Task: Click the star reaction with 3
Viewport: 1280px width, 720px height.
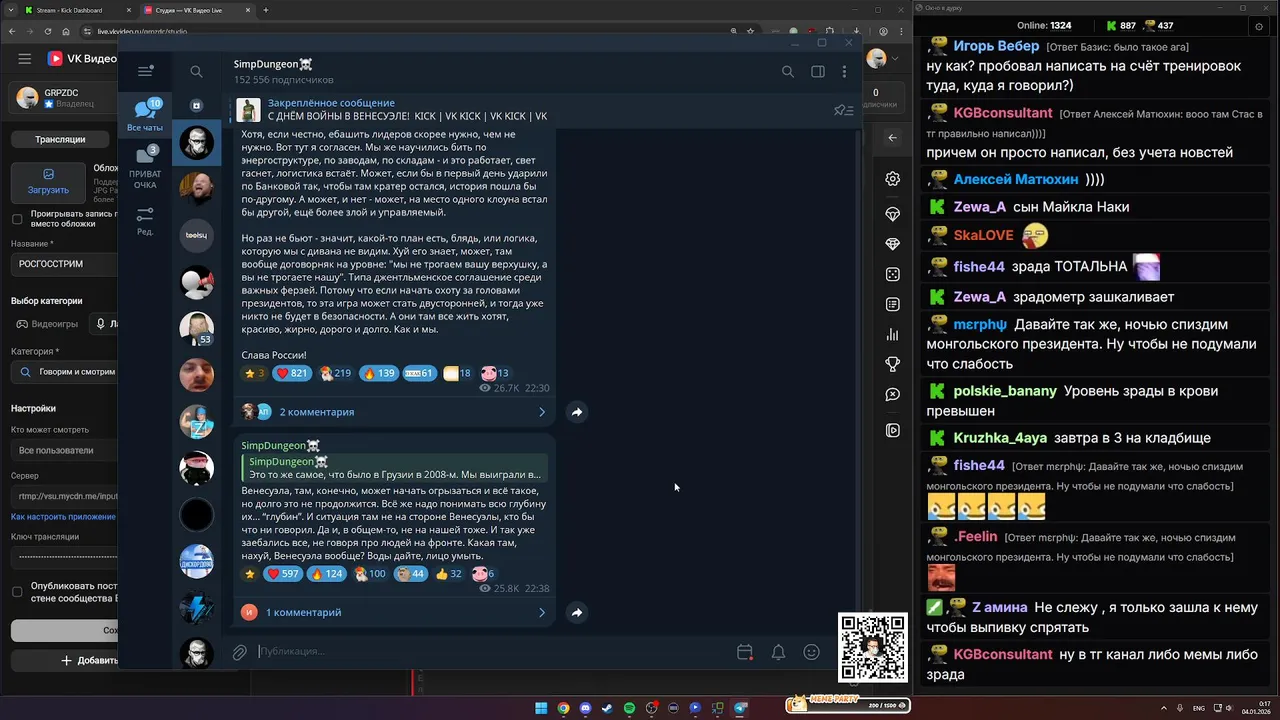Action: click(254, 373)
